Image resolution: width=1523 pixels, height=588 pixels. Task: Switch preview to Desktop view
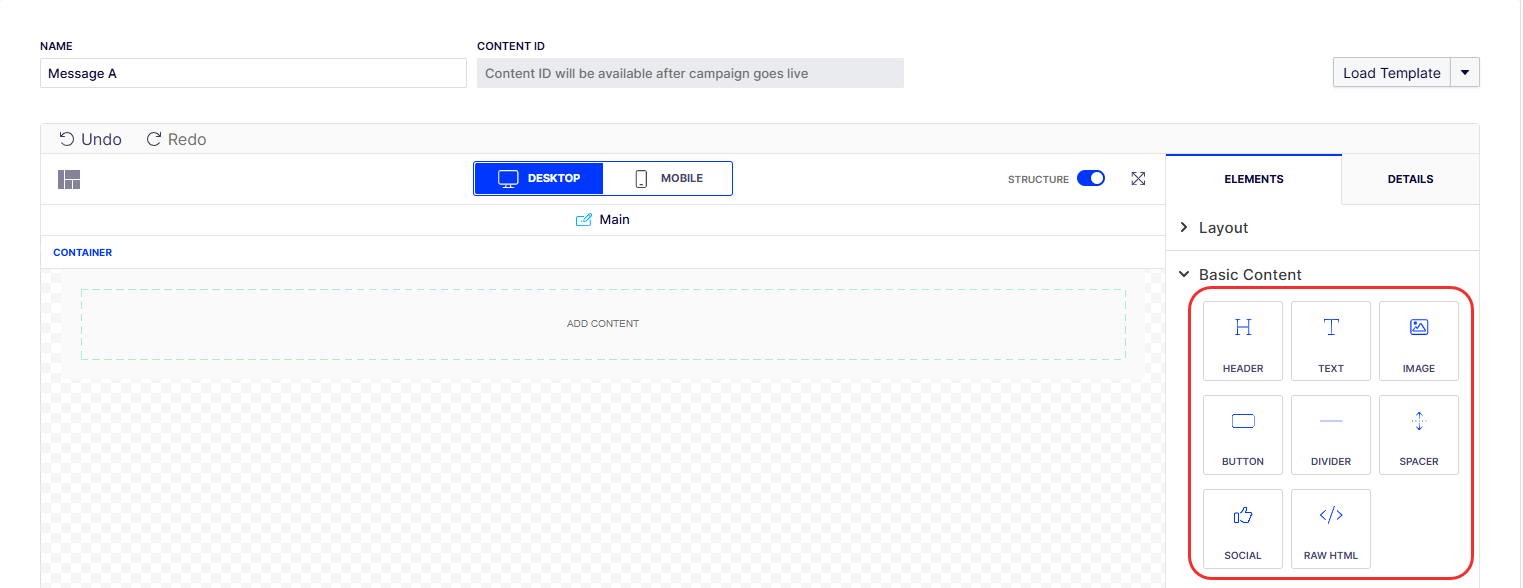(x=539, y=179)
